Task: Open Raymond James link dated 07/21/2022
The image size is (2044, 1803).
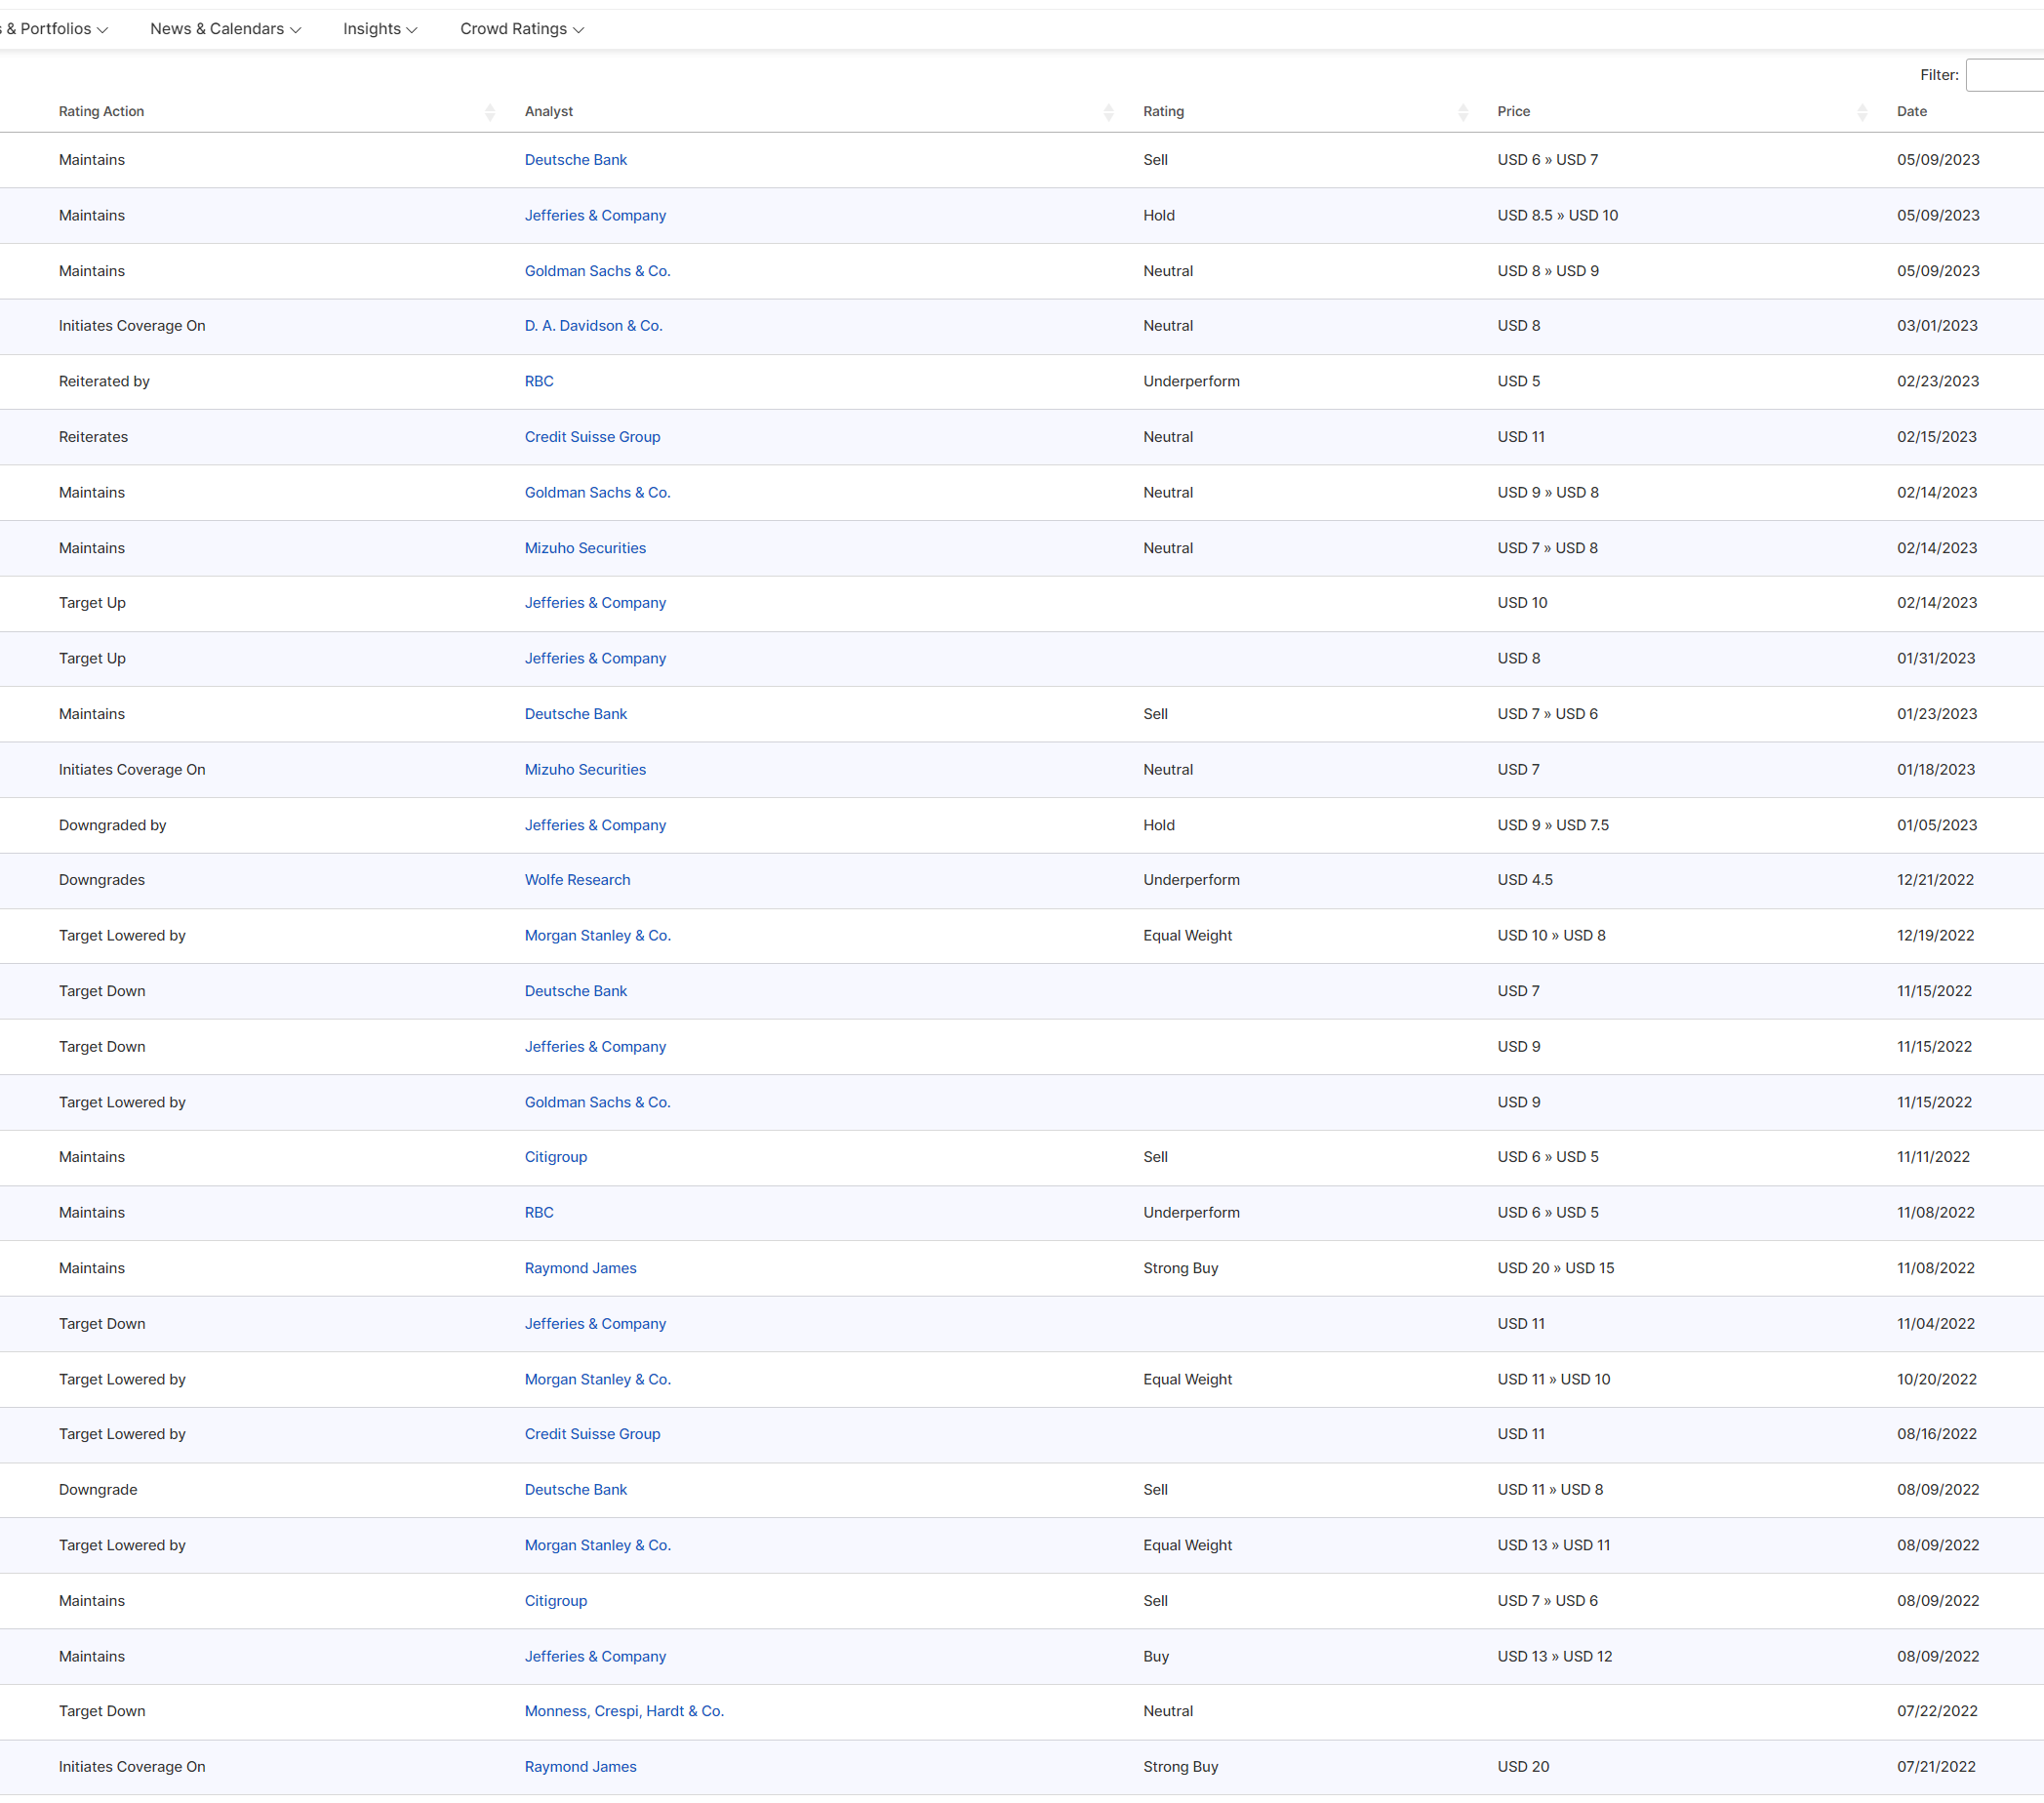Action: (x=580, y=1767)
